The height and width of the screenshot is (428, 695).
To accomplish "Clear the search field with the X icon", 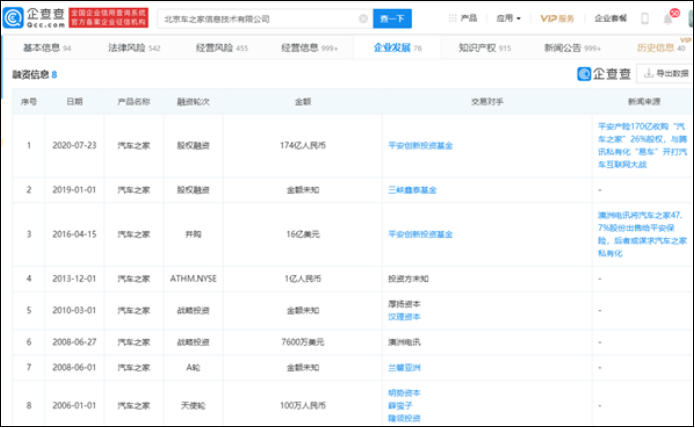I will coord(363,19).
